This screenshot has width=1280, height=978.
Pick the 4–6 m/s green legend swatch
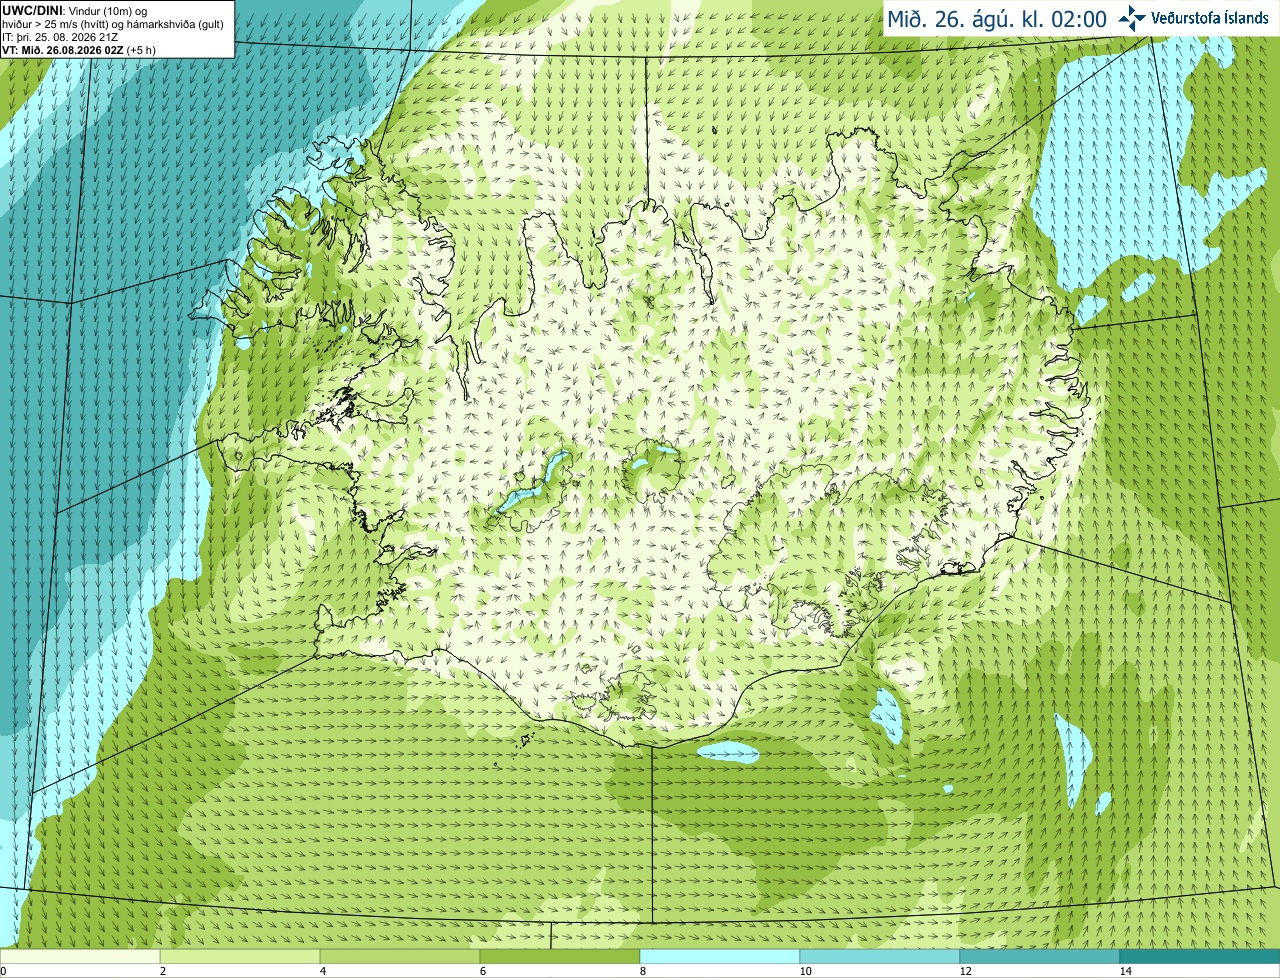click(400, 956)
